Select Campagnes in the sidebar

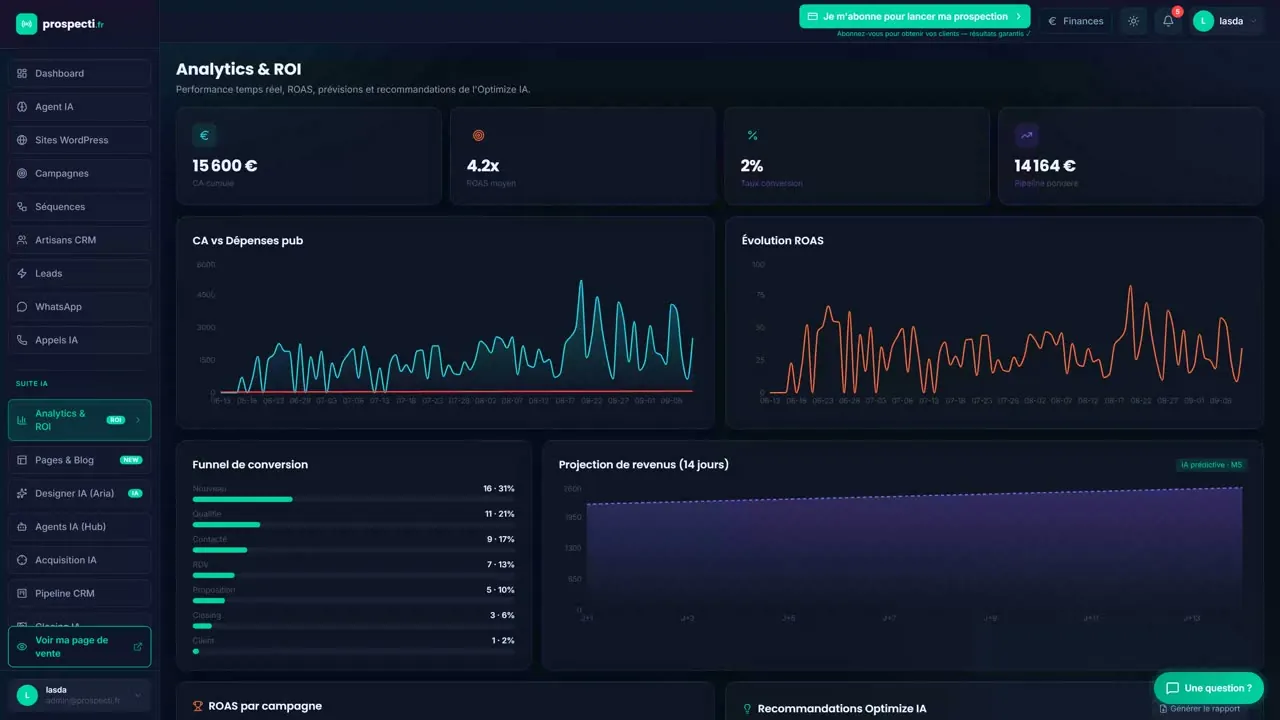click(80, 173)
